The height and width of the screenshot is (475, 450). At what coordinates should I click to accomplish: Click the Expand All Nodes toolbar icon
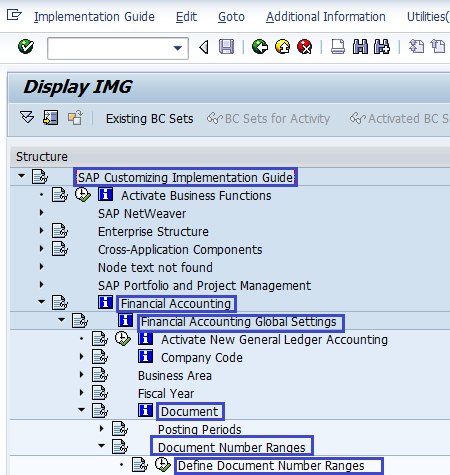[x=27, y=118]
